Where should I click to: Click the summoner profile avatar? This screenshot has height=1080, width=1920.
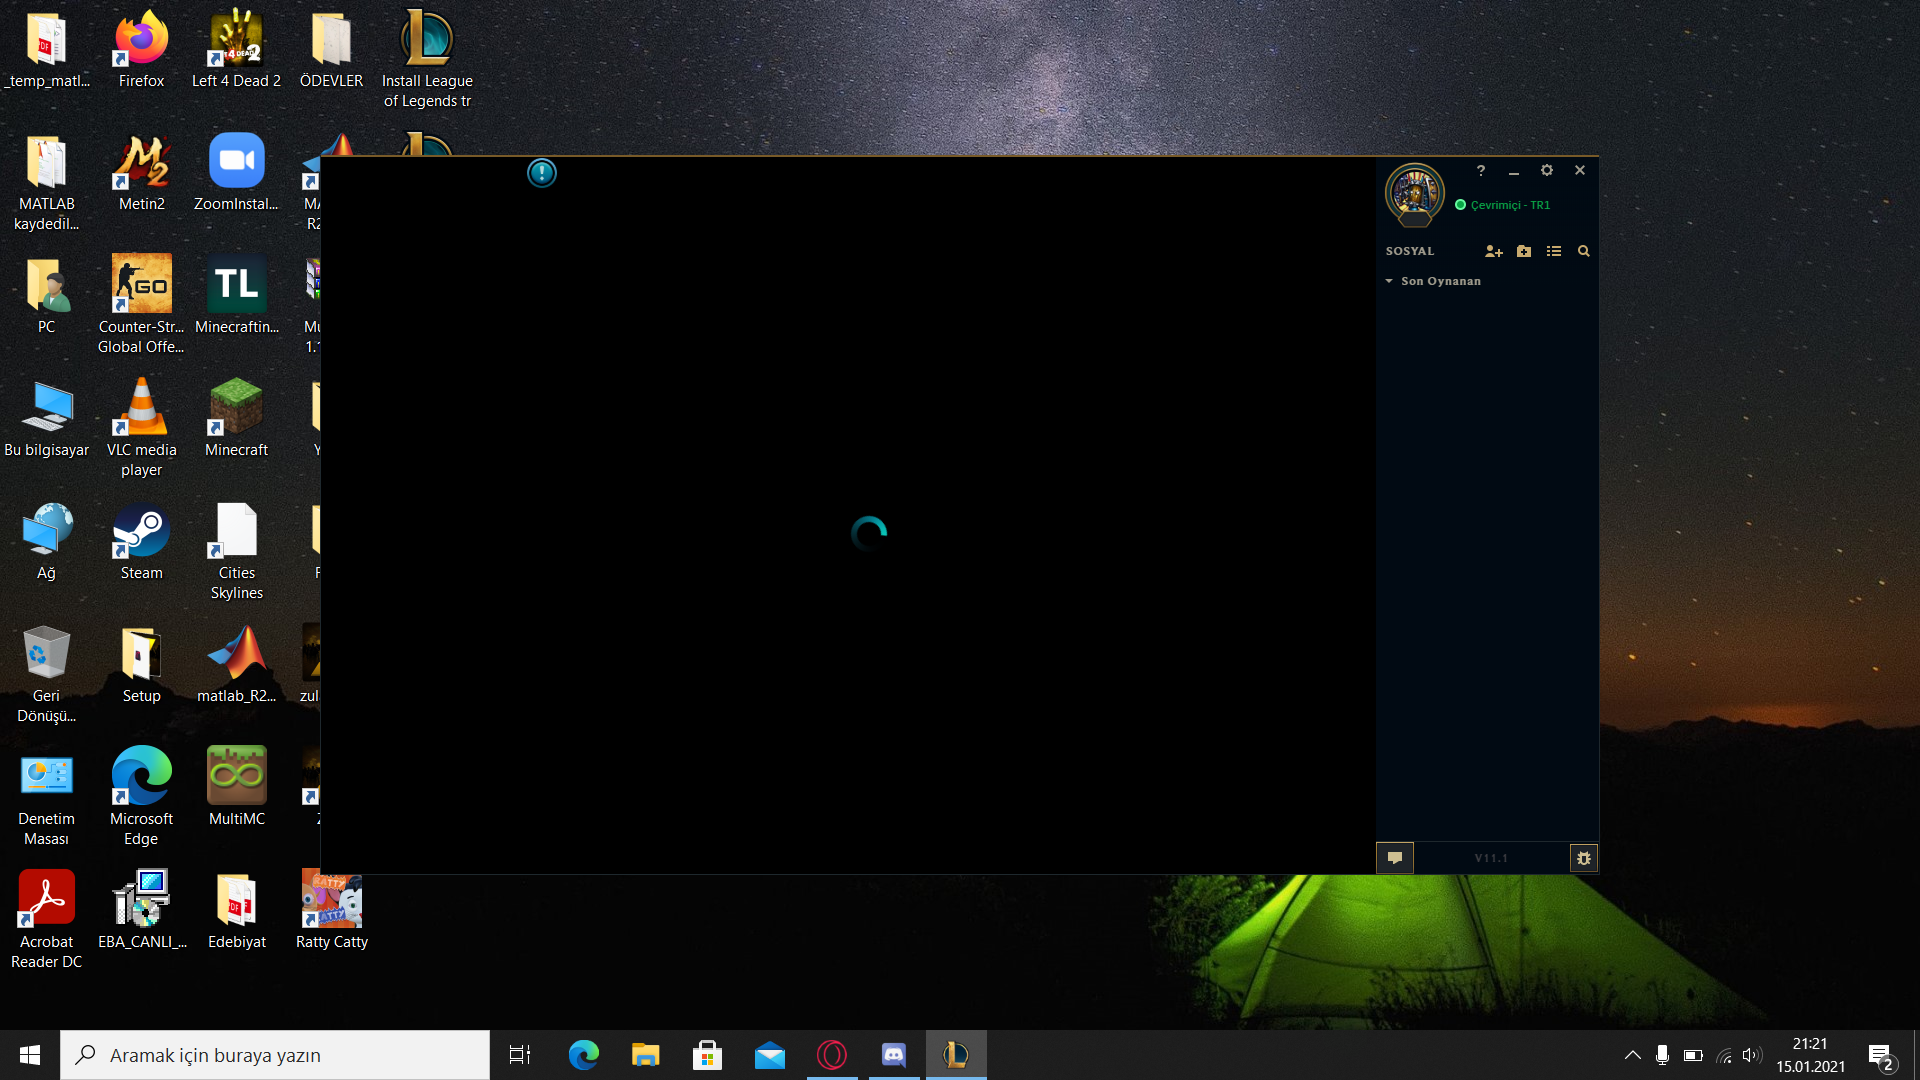[x=1414, y=192]
